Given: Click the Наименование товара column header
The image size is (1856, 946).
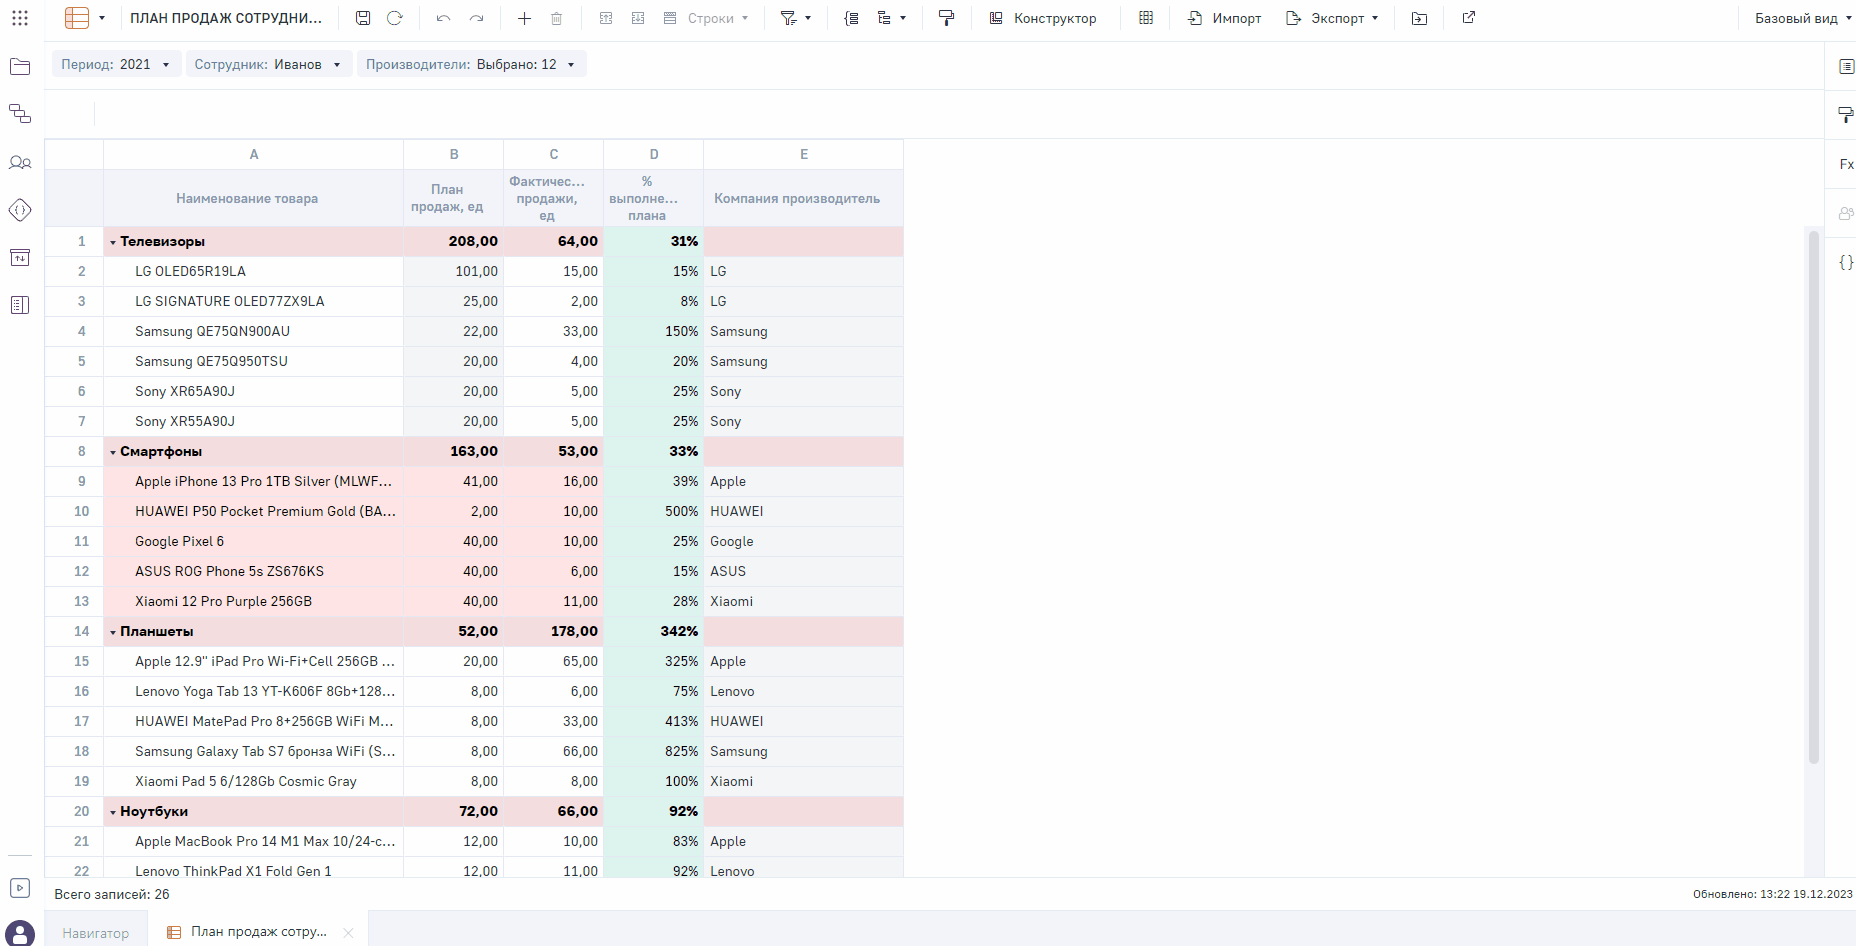Looking at the screenshot, I should [254, 198].
